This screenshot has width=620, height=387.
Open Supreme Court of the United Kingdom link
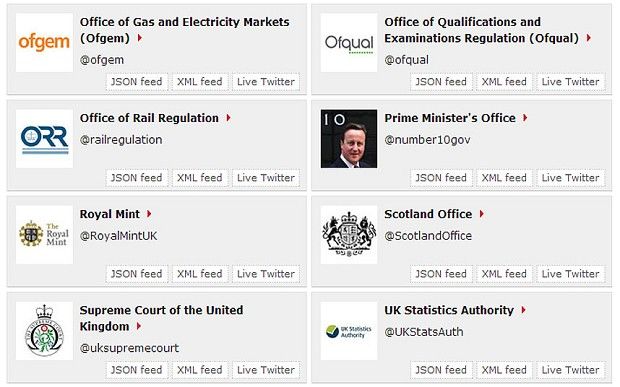coord(161,318)
